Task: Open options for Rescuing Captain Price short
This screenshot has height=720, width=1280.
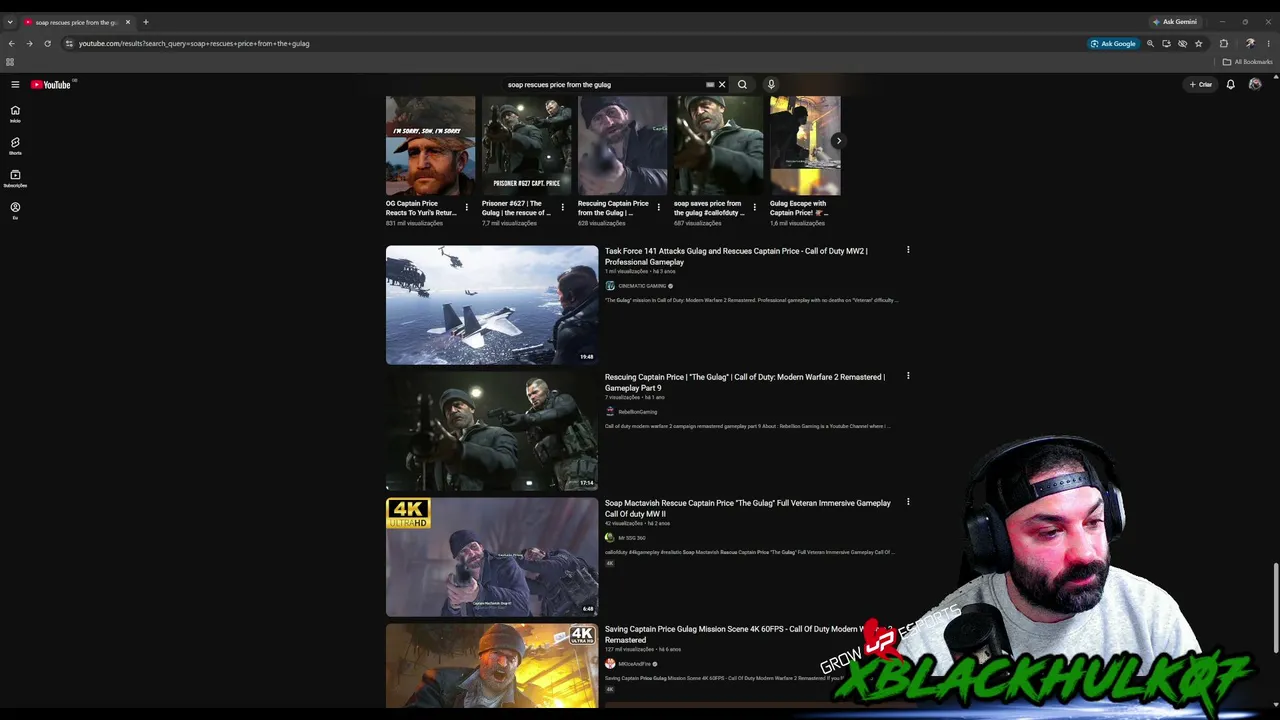Action: [658, 208]
